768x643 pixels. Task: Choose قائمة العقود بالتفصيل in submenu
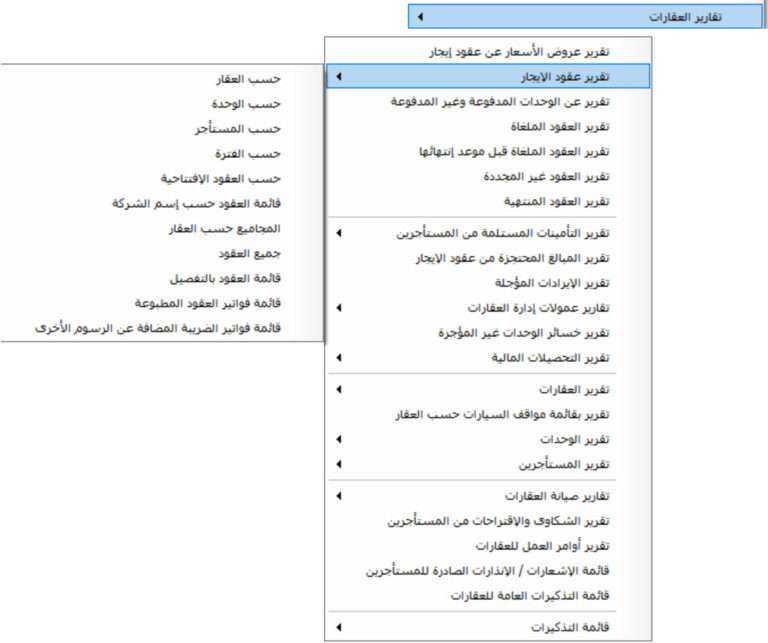click(x=162, y=279)
